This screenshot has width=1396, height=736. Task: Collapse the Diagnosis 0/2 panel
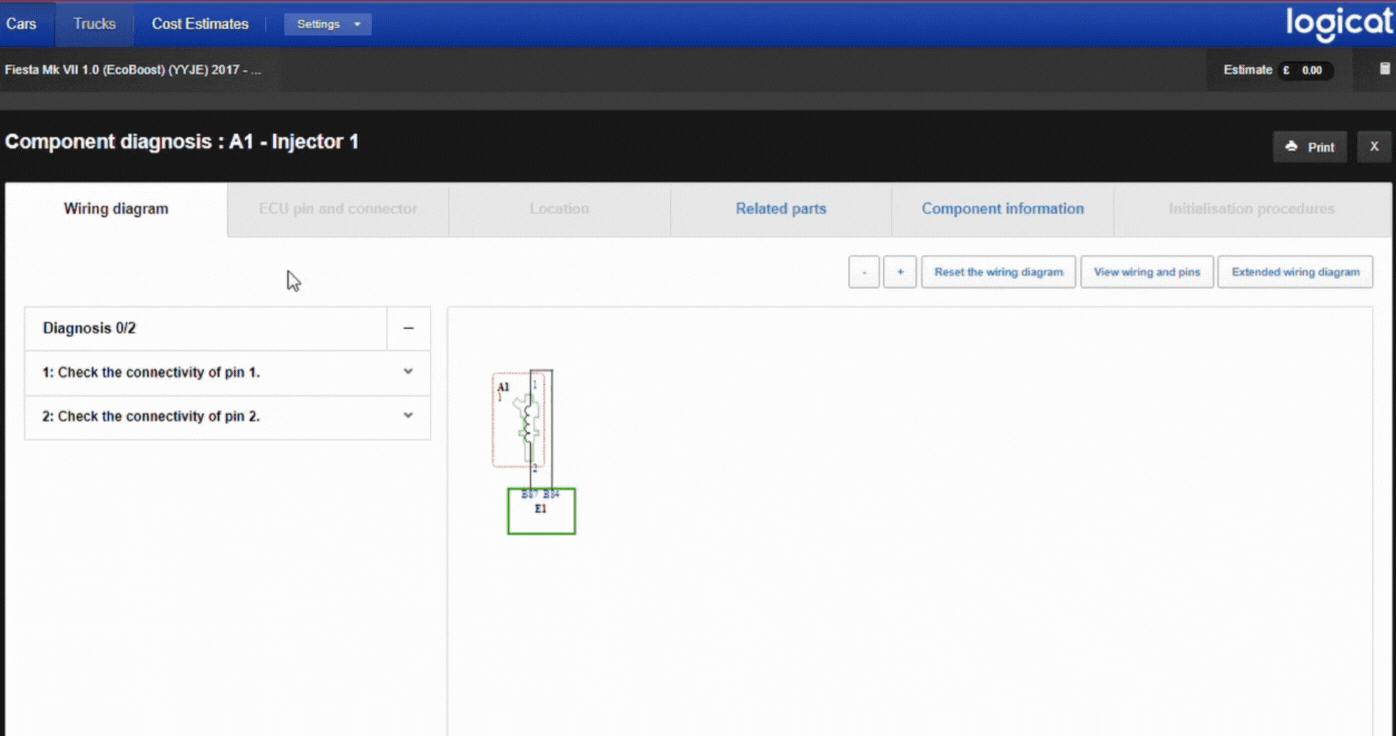point(408,328)
